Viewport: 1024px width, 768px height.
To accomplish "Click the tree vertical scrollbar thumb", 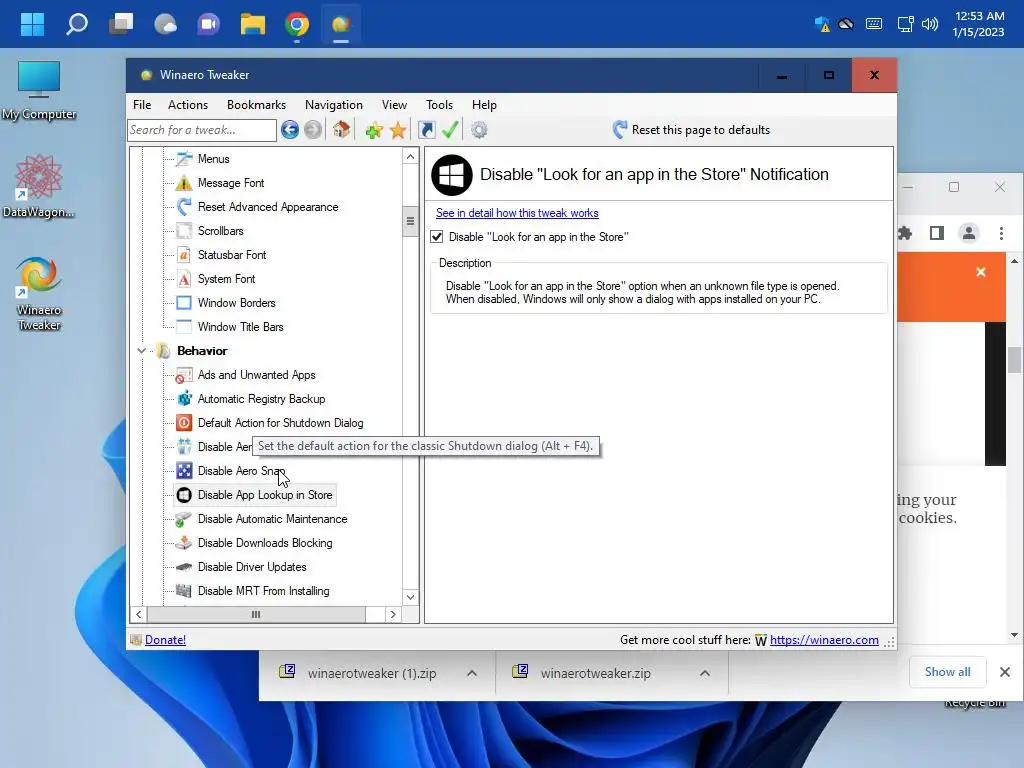I will tap(410, 221).
